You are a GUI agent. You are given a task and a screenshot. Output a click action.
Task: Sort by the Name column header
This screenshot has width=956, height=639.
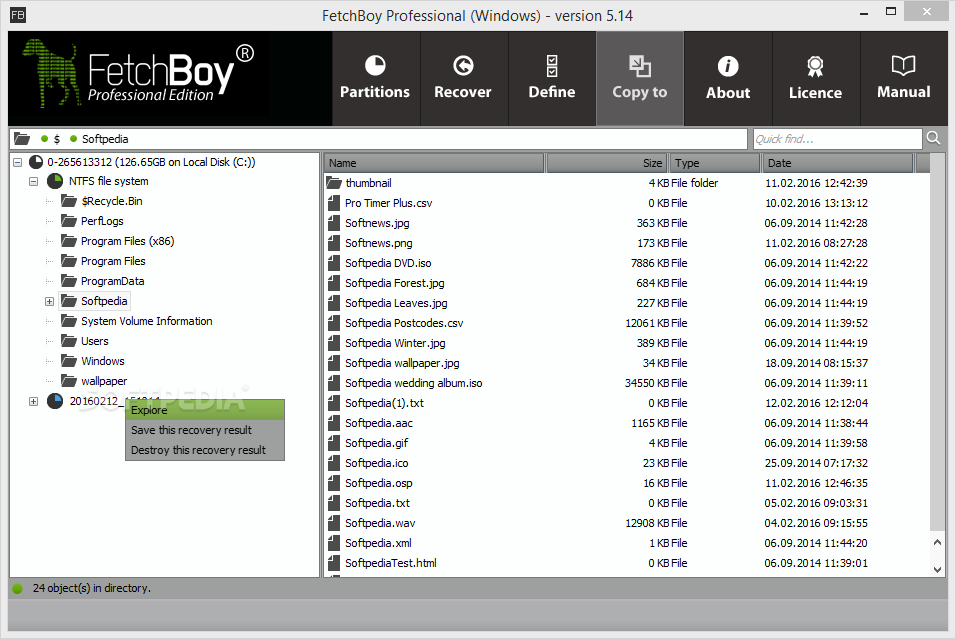coord(434,163)
